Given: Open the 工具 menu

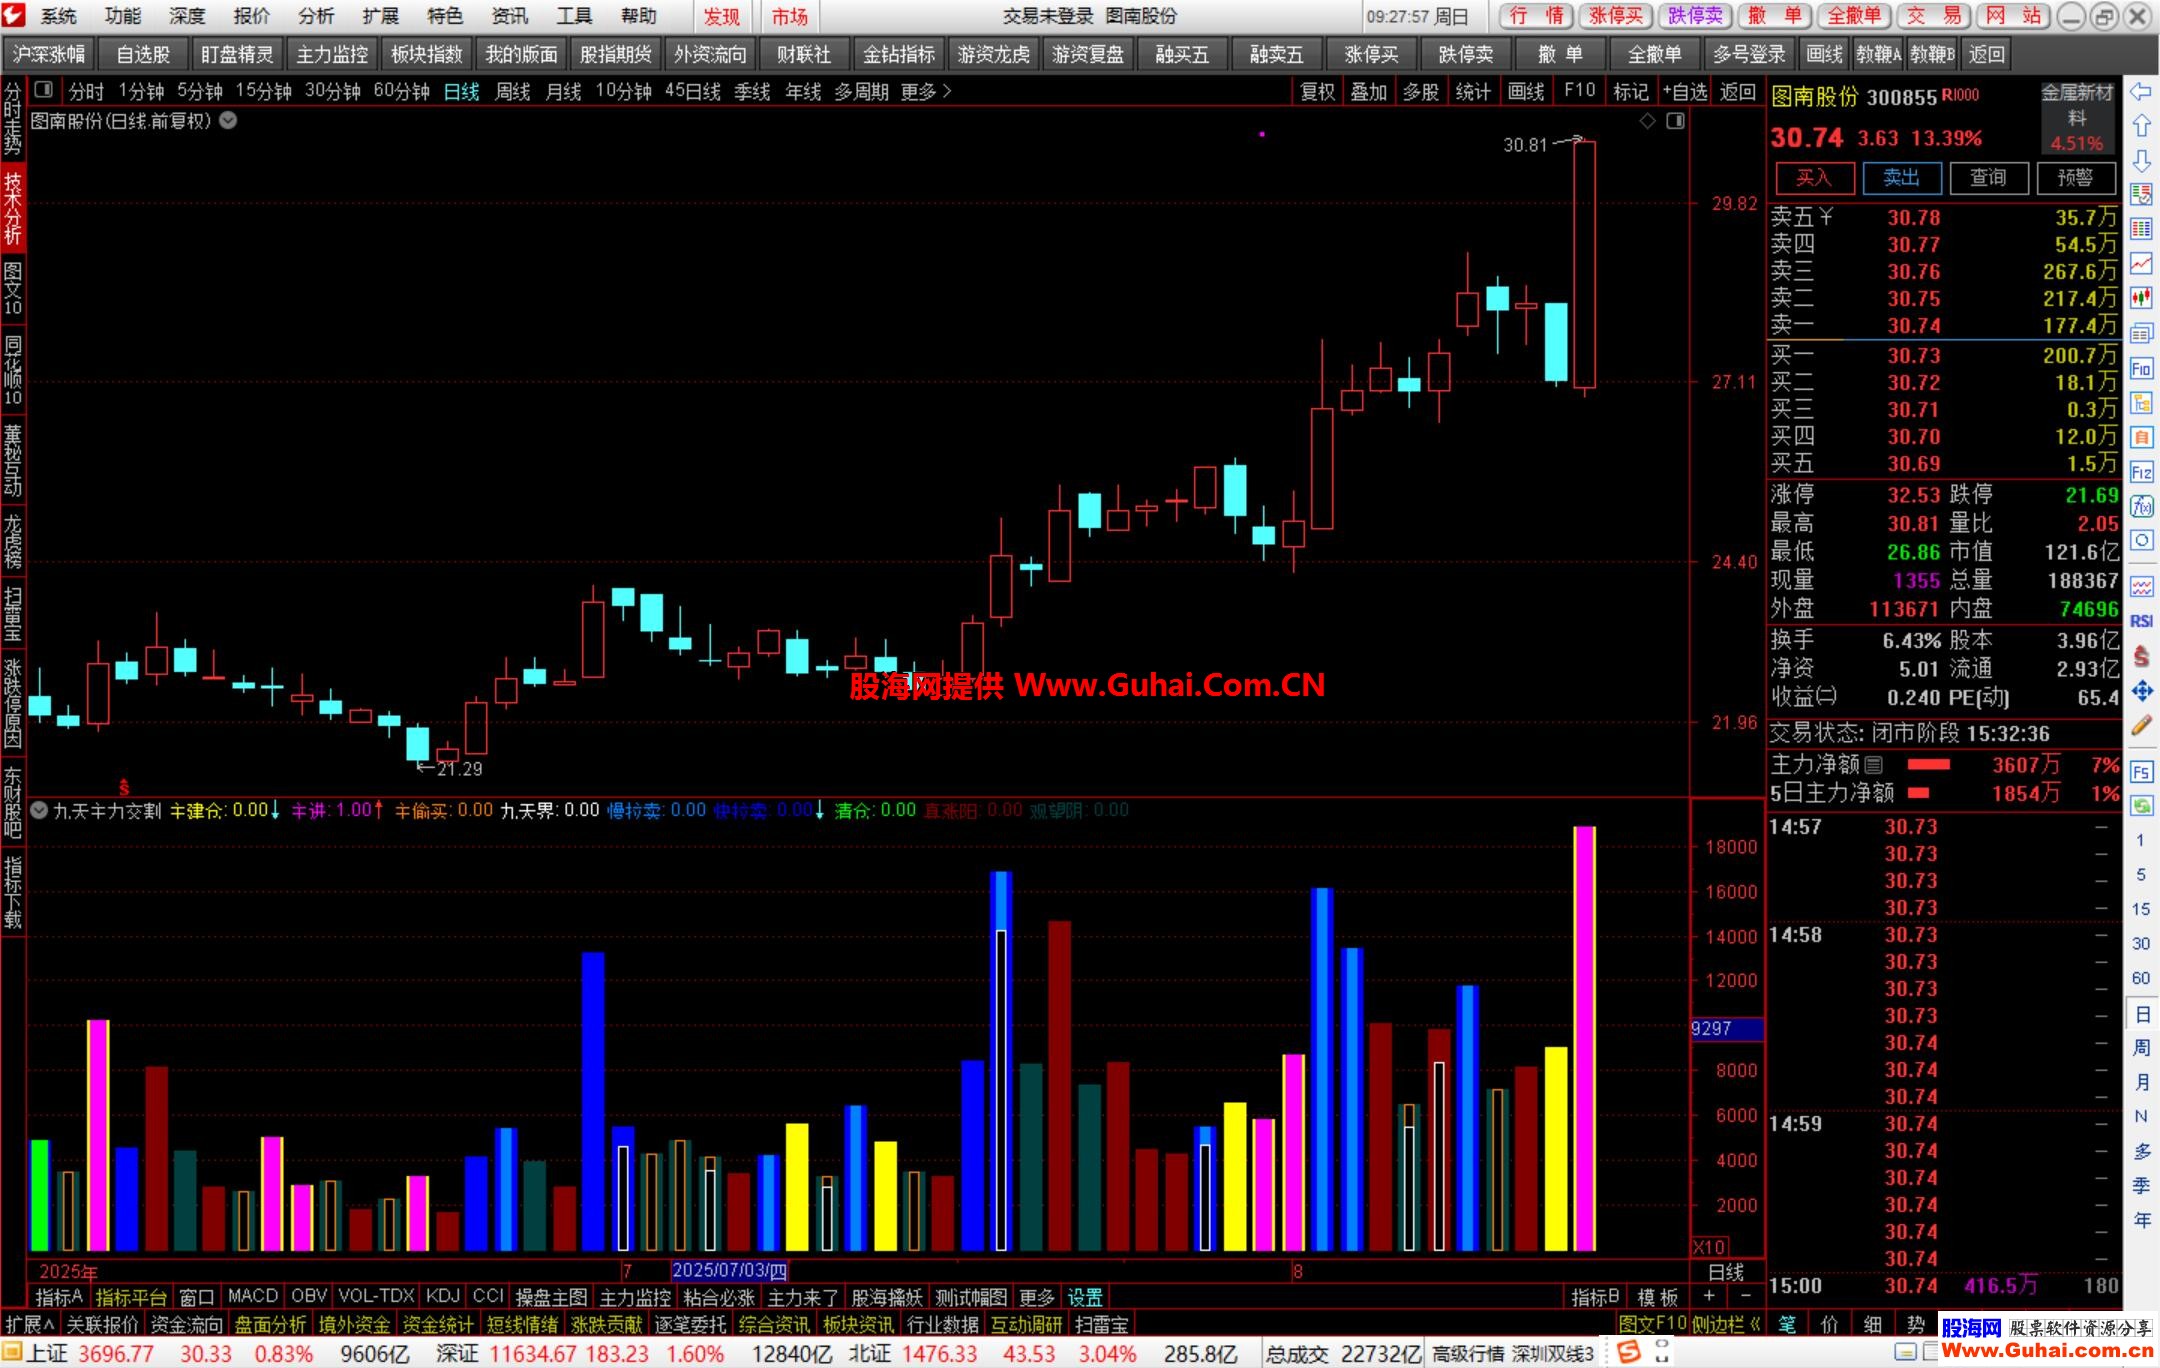Looking at the screenshot, I should (574, 16).
